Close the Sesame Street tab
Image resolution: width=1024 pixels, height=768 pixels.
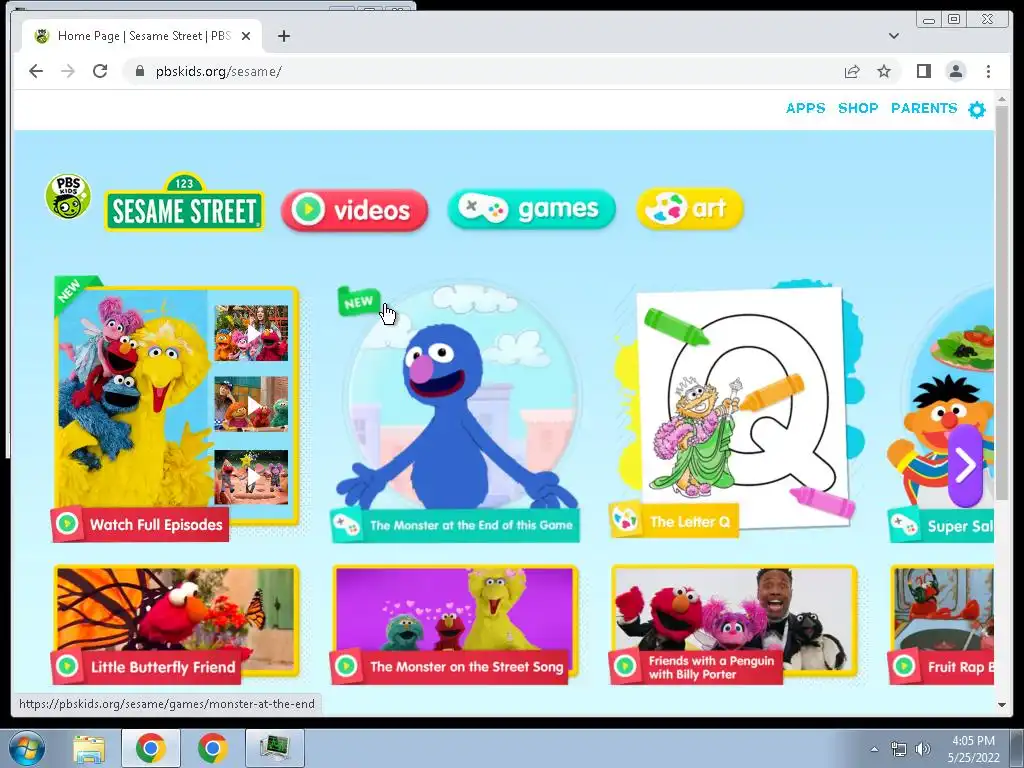(x=246, y=36)
